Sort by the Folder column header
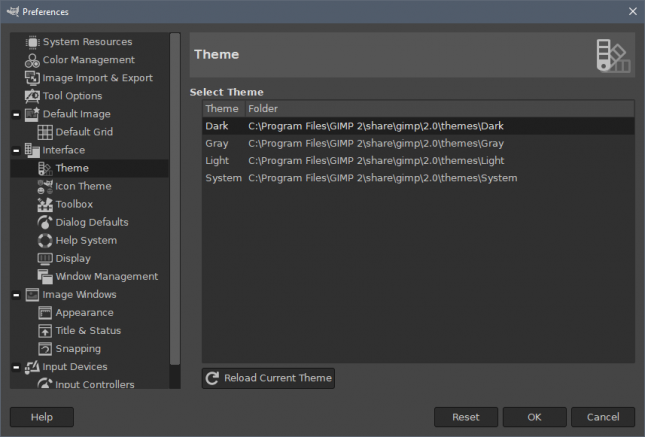Viewport: 645px width, 437px height. click(x=440, y=109)
